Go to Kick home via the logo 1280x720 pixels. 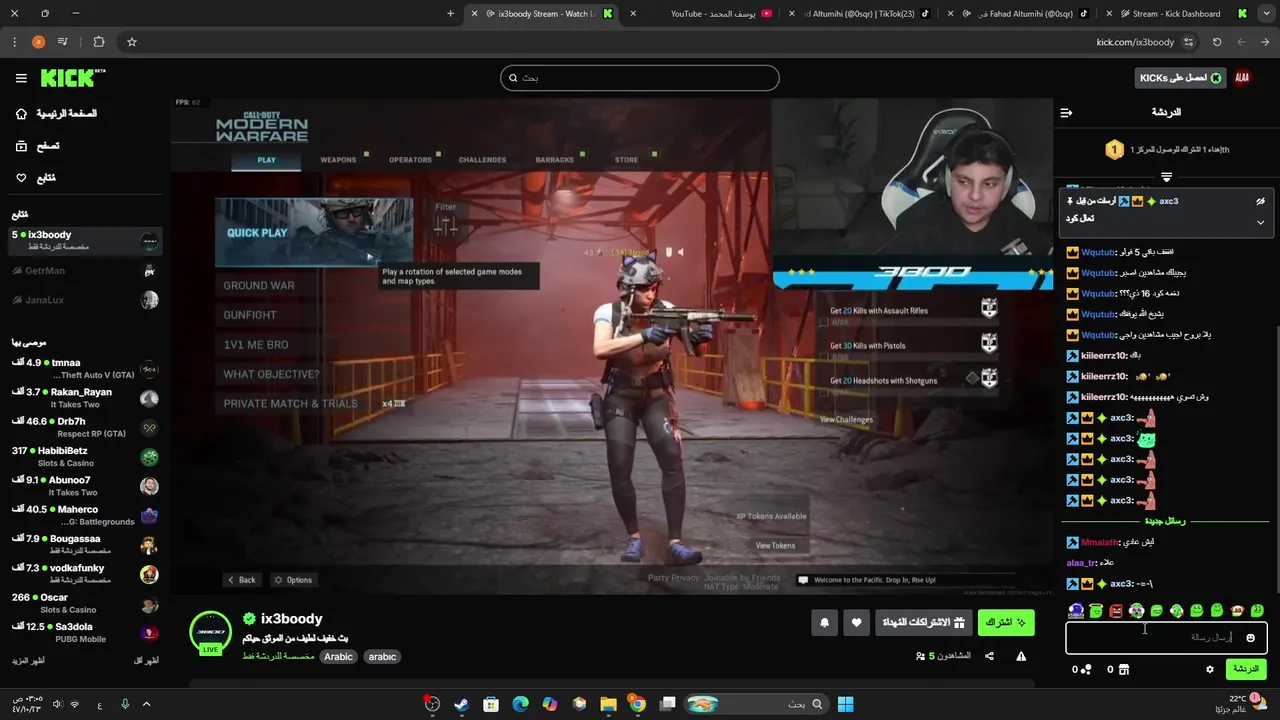click(x=73, y=78)
